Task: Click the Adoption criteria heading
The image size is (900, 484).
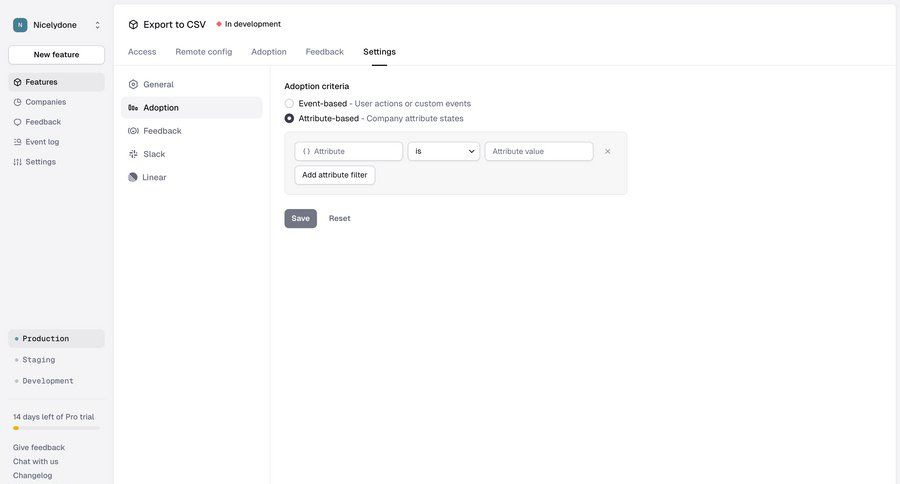Action: tap(317, 86)
